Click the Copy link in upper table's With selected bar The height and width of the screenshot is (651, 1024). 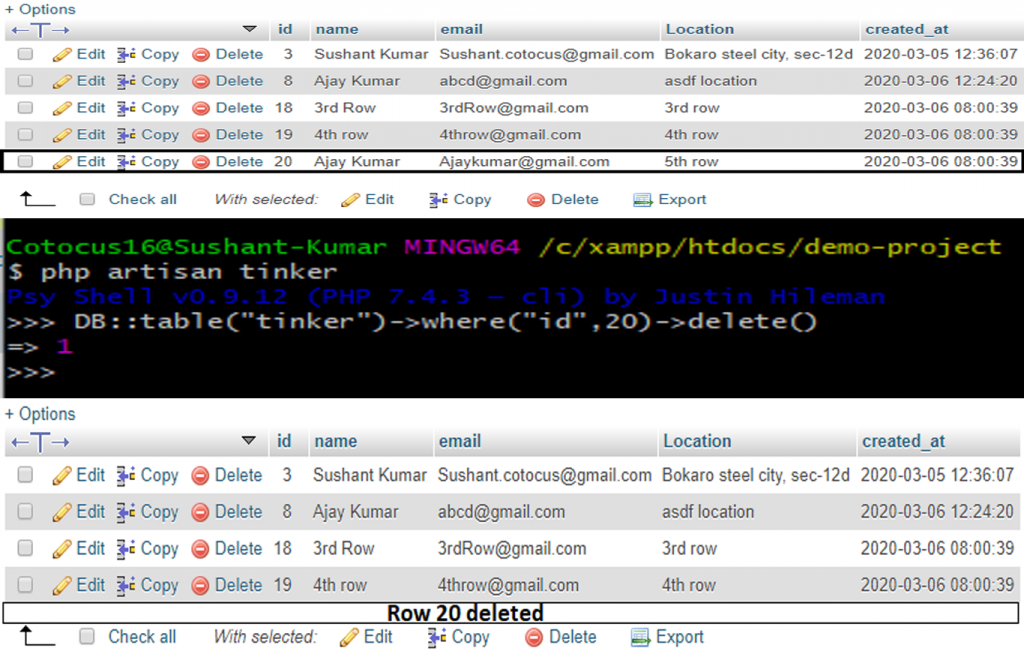click(471, 200)
